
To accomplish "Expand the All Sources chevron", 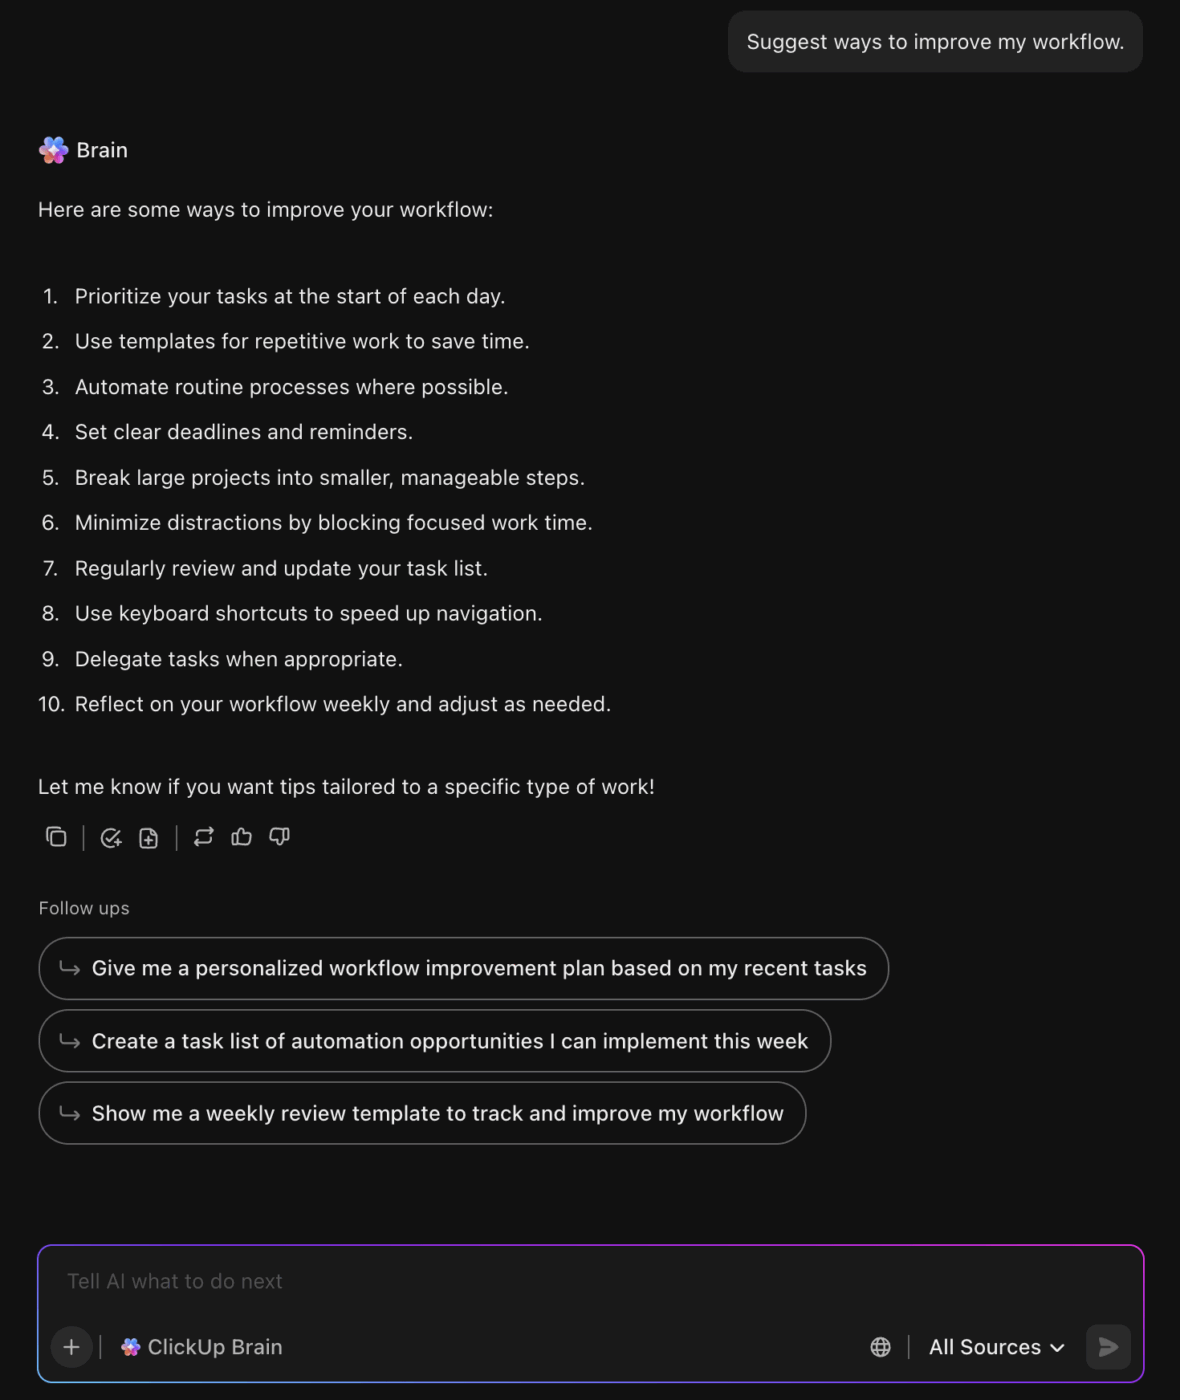I will pos(1055,1347).
